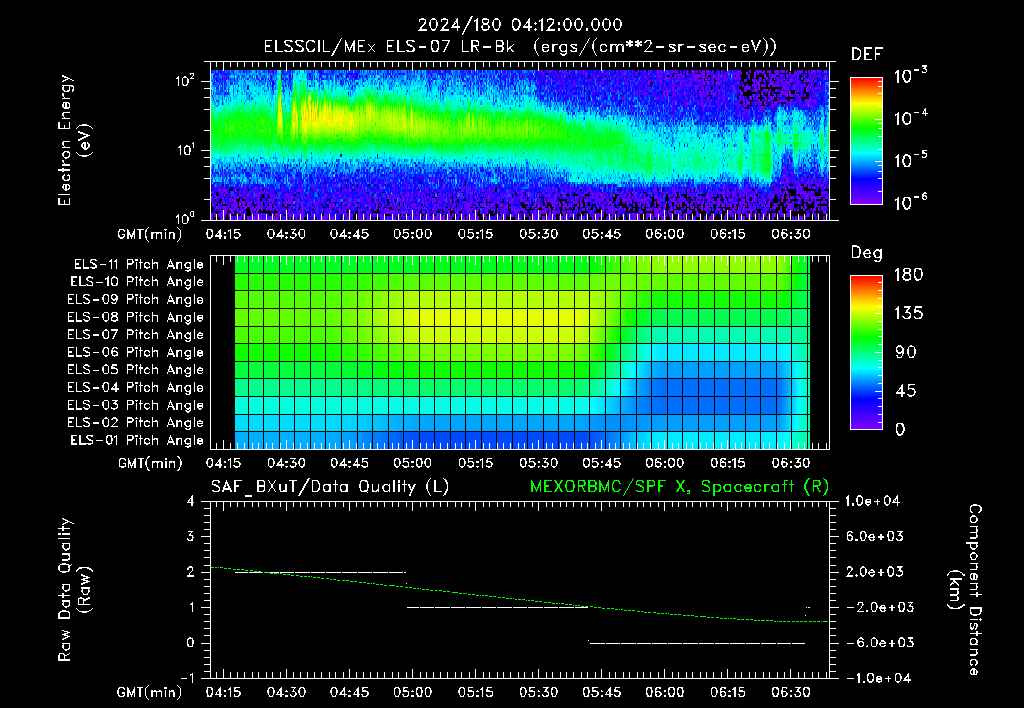Image resolution: width=1024 pixels, height=708 pixels.
Task: Click the Electron Energy axis label
Action: [x=74, y=140]
